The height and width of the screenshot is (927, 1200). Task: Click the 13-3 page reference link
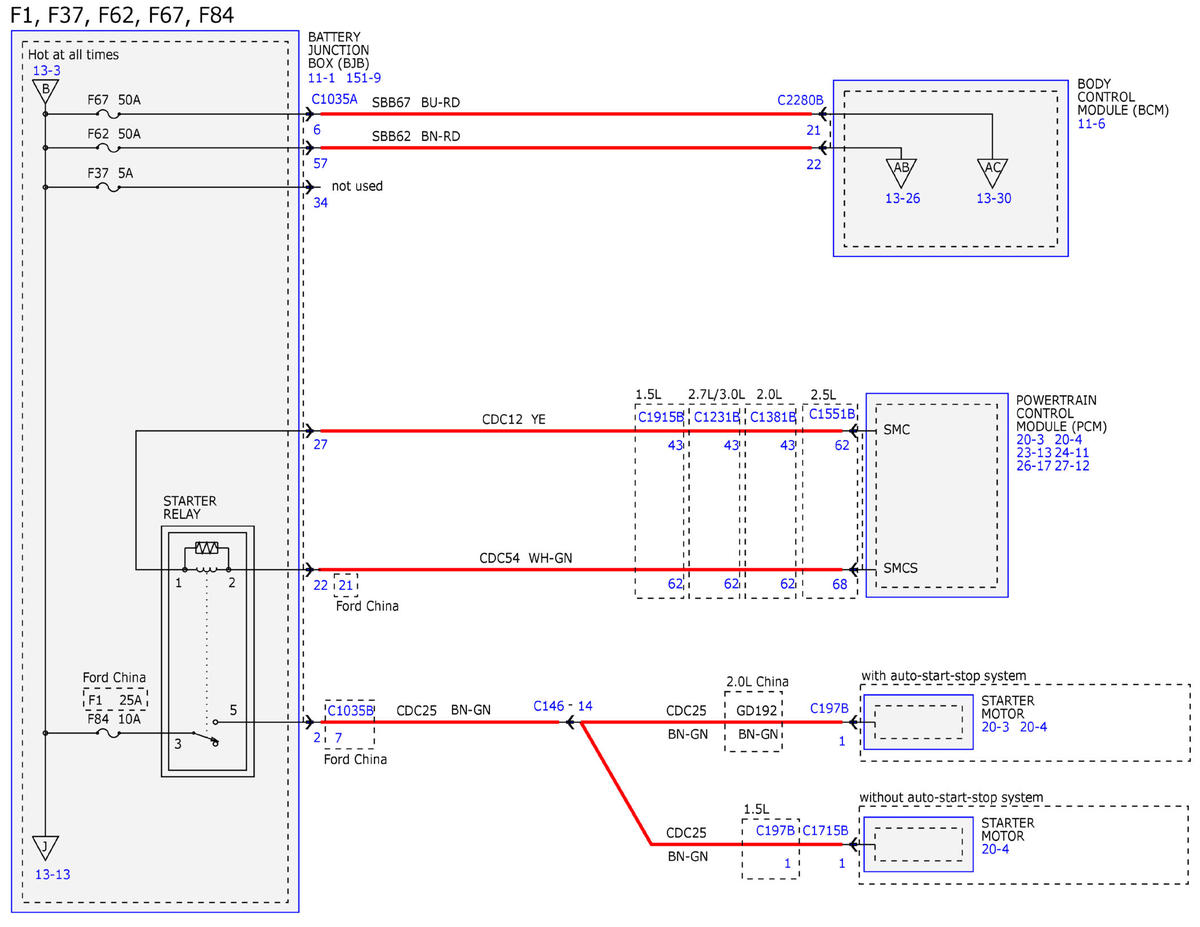point(46,71)
